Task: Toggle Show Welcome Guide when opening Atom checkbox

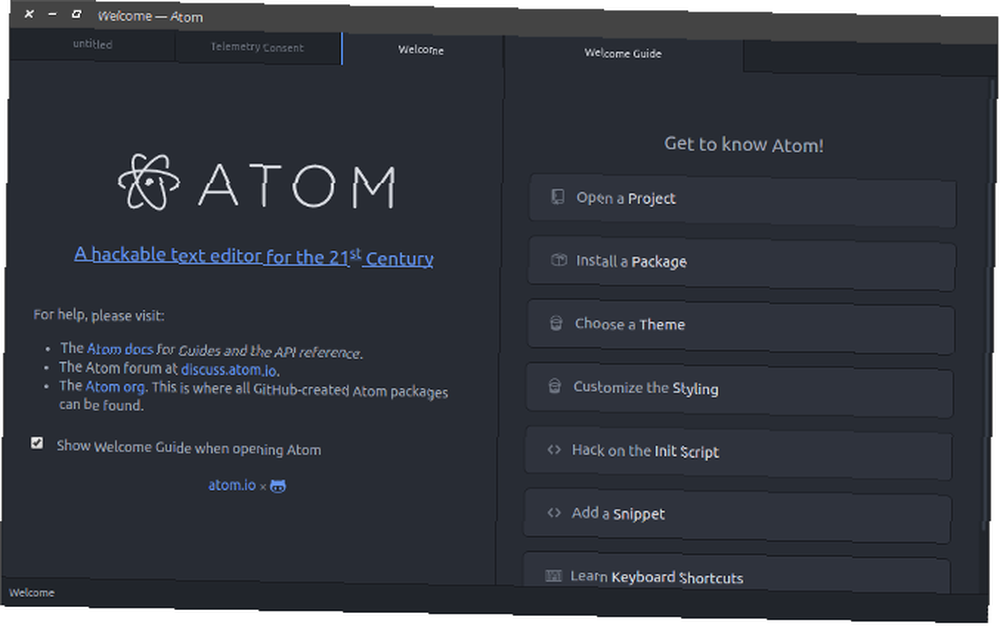Action: point(37,442)
